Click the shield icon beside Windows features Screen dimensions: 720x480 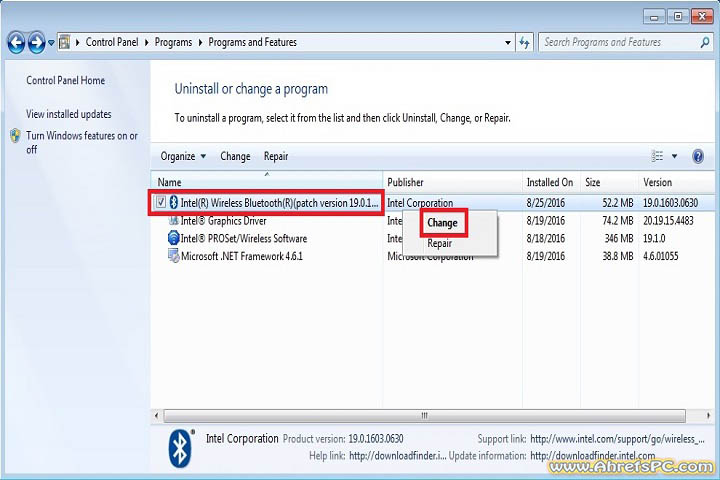[15, 136]
